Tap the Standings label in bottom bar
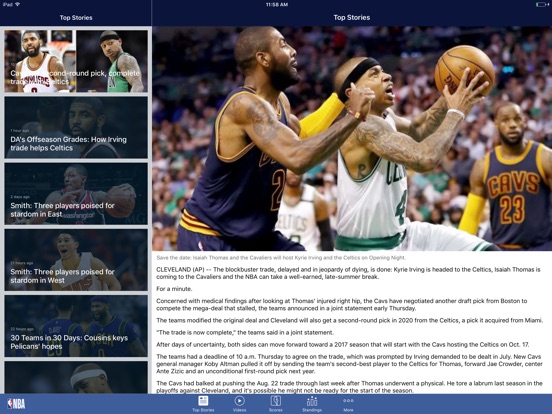 312,410
